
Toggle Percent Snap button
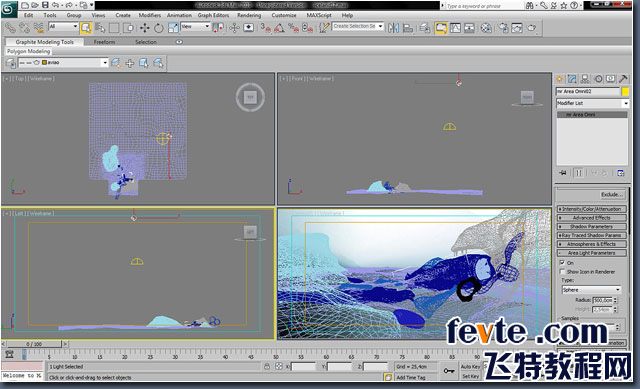point(293,28)
